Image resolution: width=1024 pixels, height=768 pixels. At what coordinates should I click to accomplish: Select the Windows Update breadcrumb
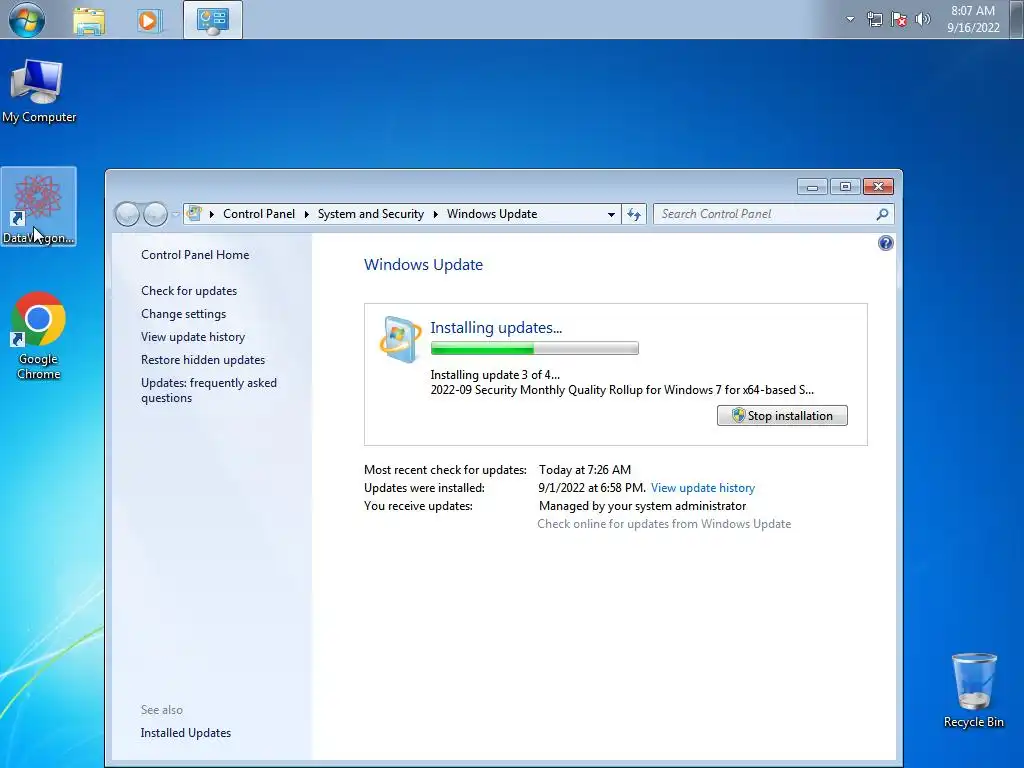click(x=492, y=214)
